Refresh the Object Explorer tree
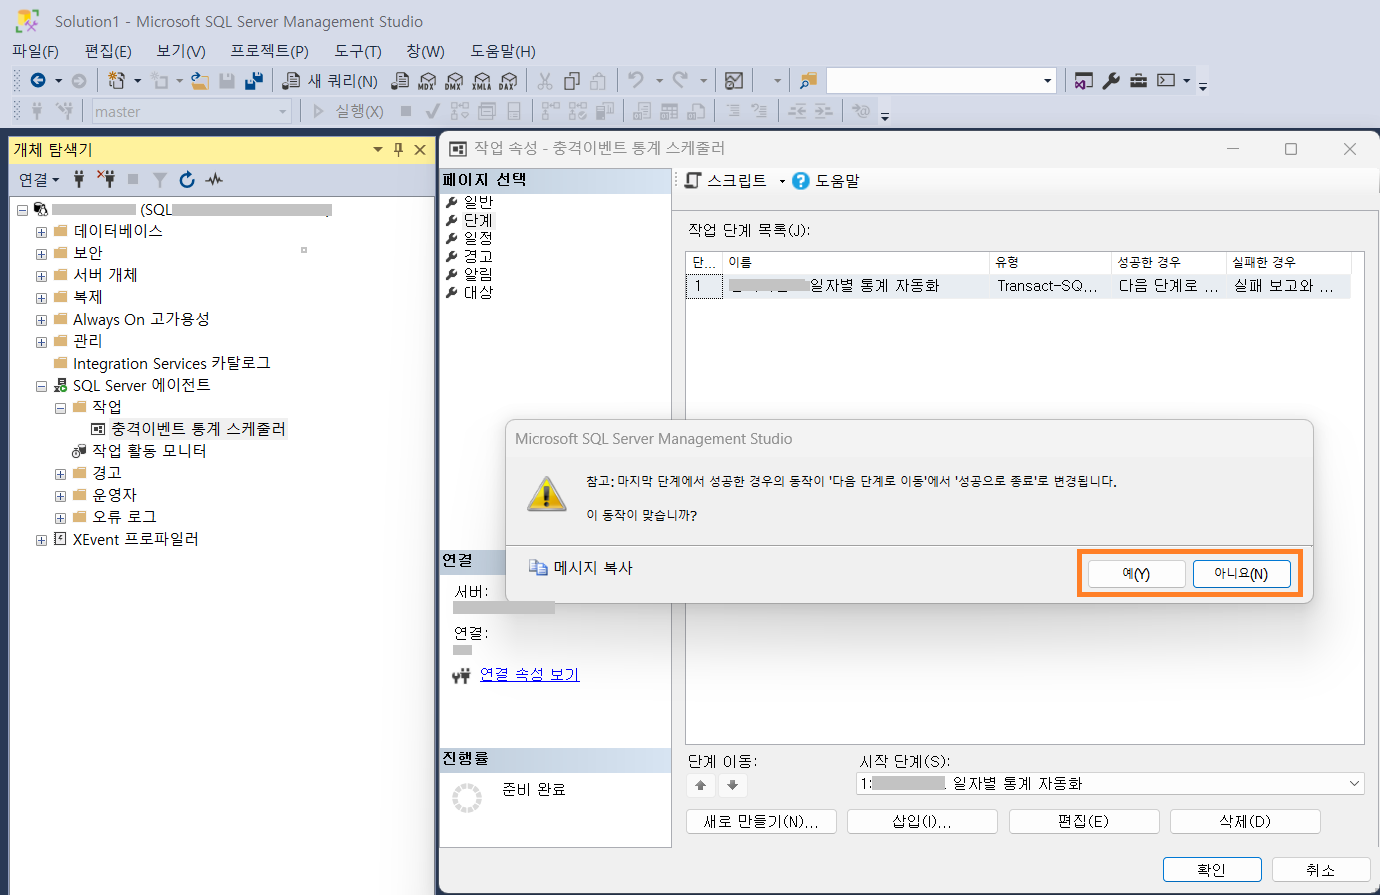Image resolution: width=1380 pixels, height=895 pixels. click(187, 179)
